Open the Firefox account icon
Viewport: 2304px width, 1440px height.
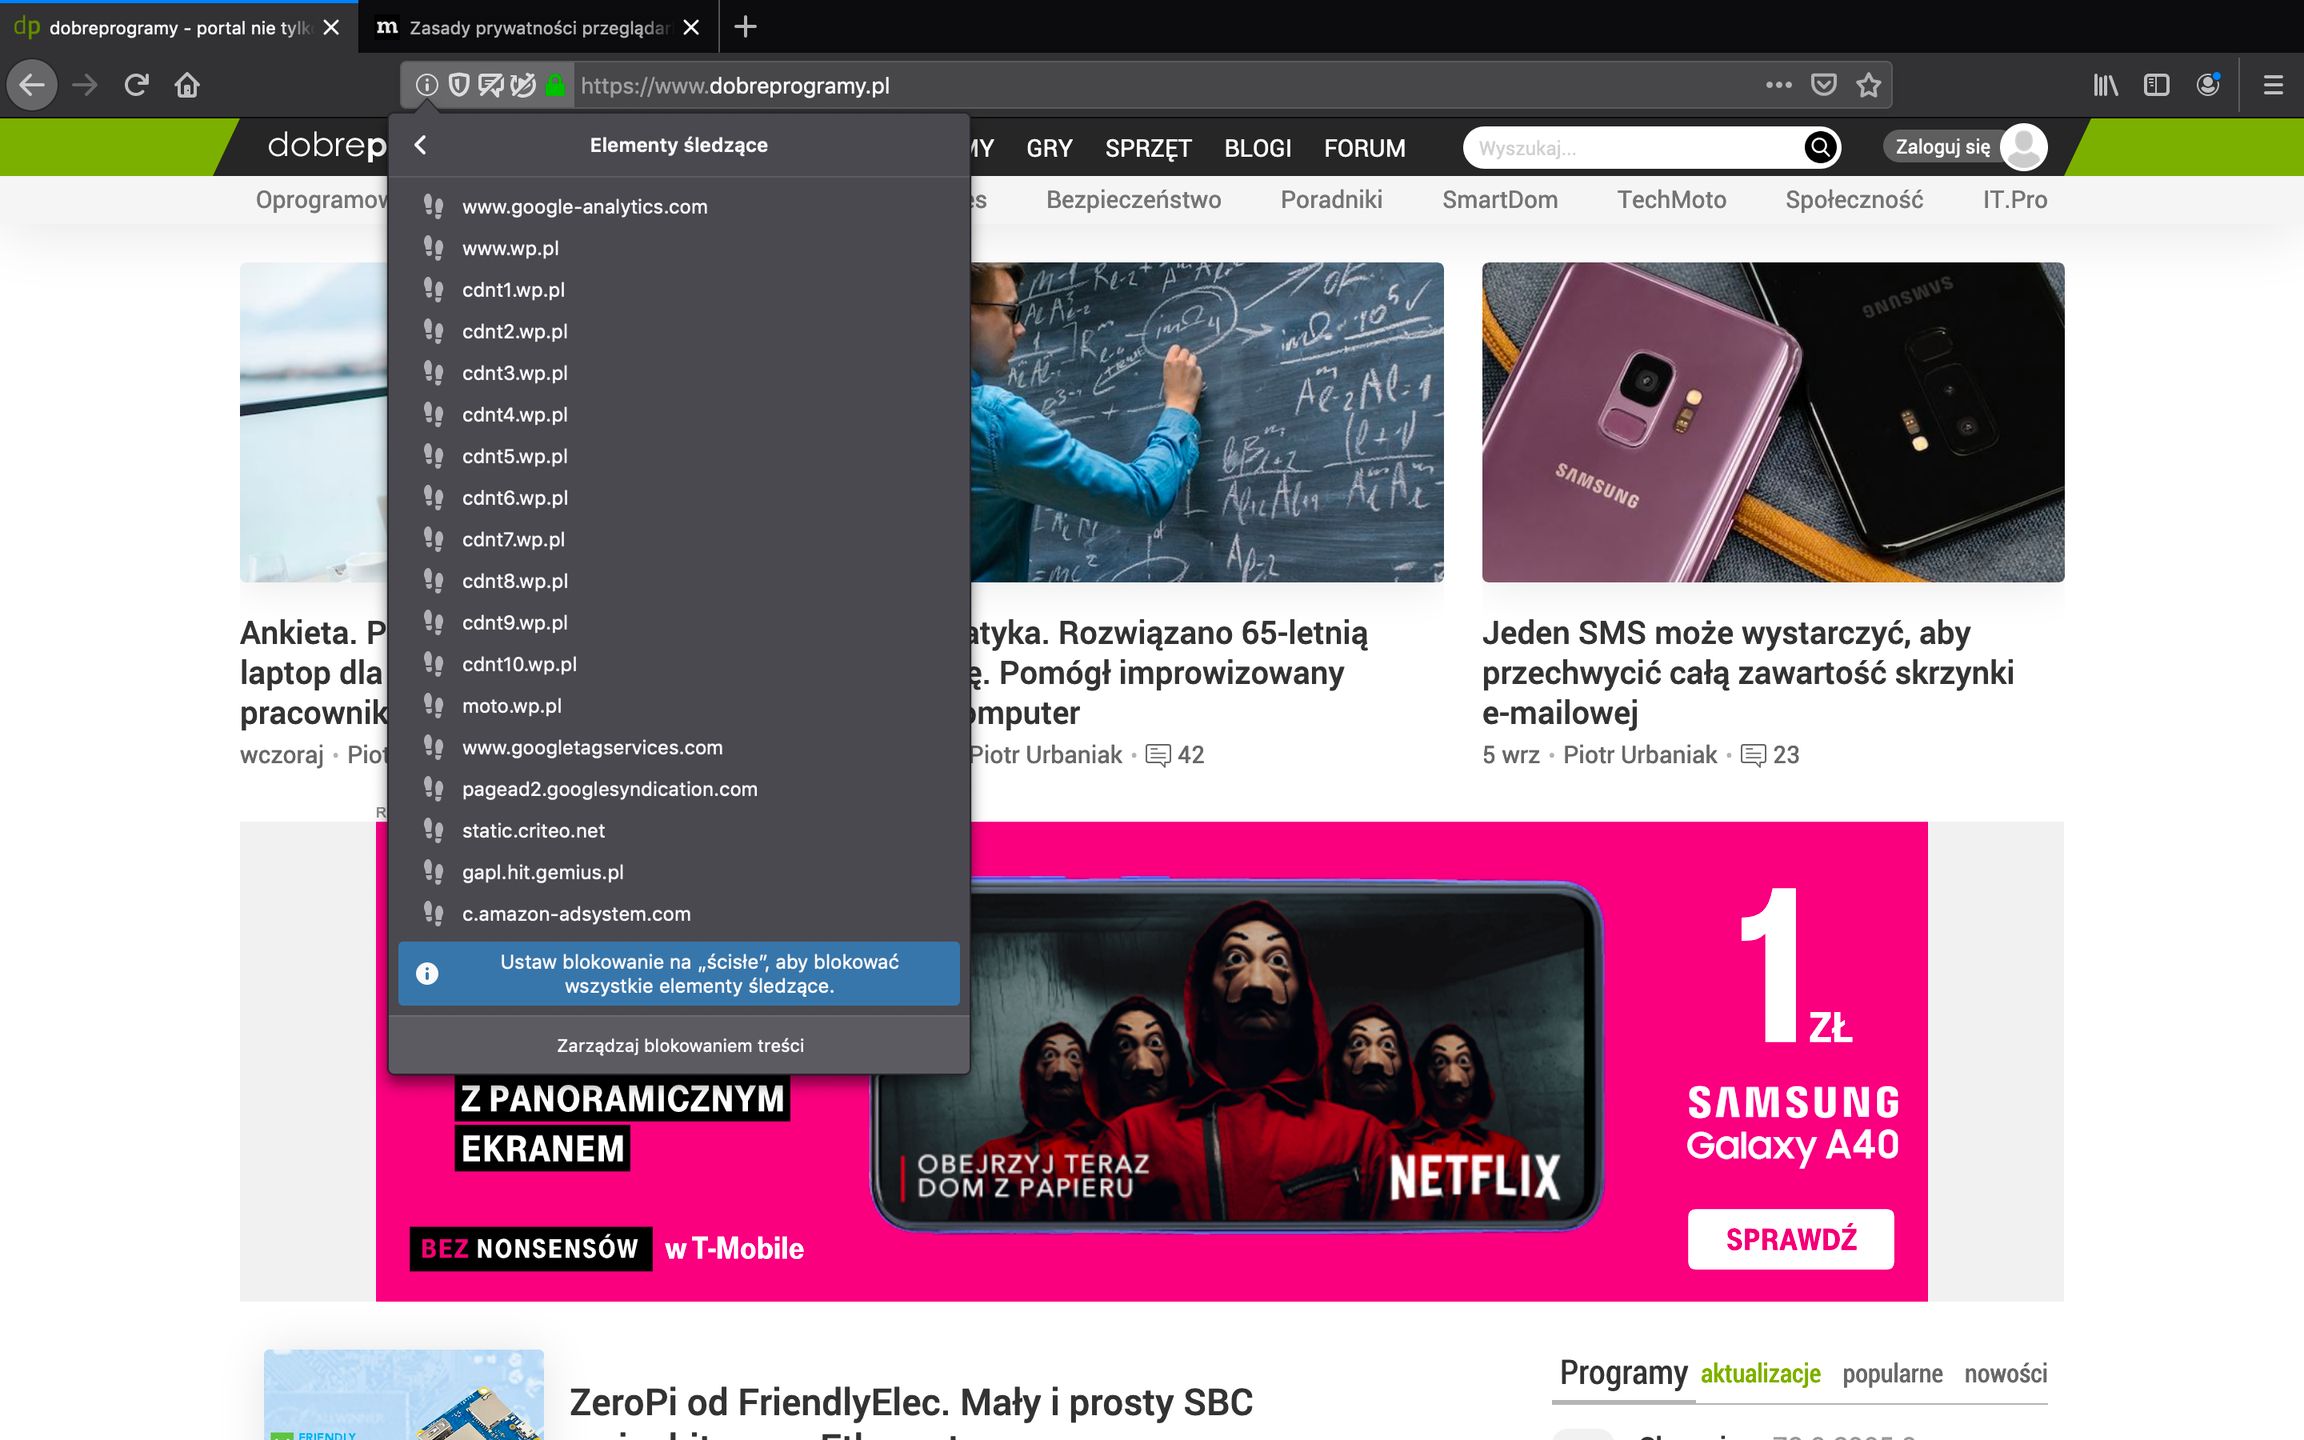pos(2208,86)
